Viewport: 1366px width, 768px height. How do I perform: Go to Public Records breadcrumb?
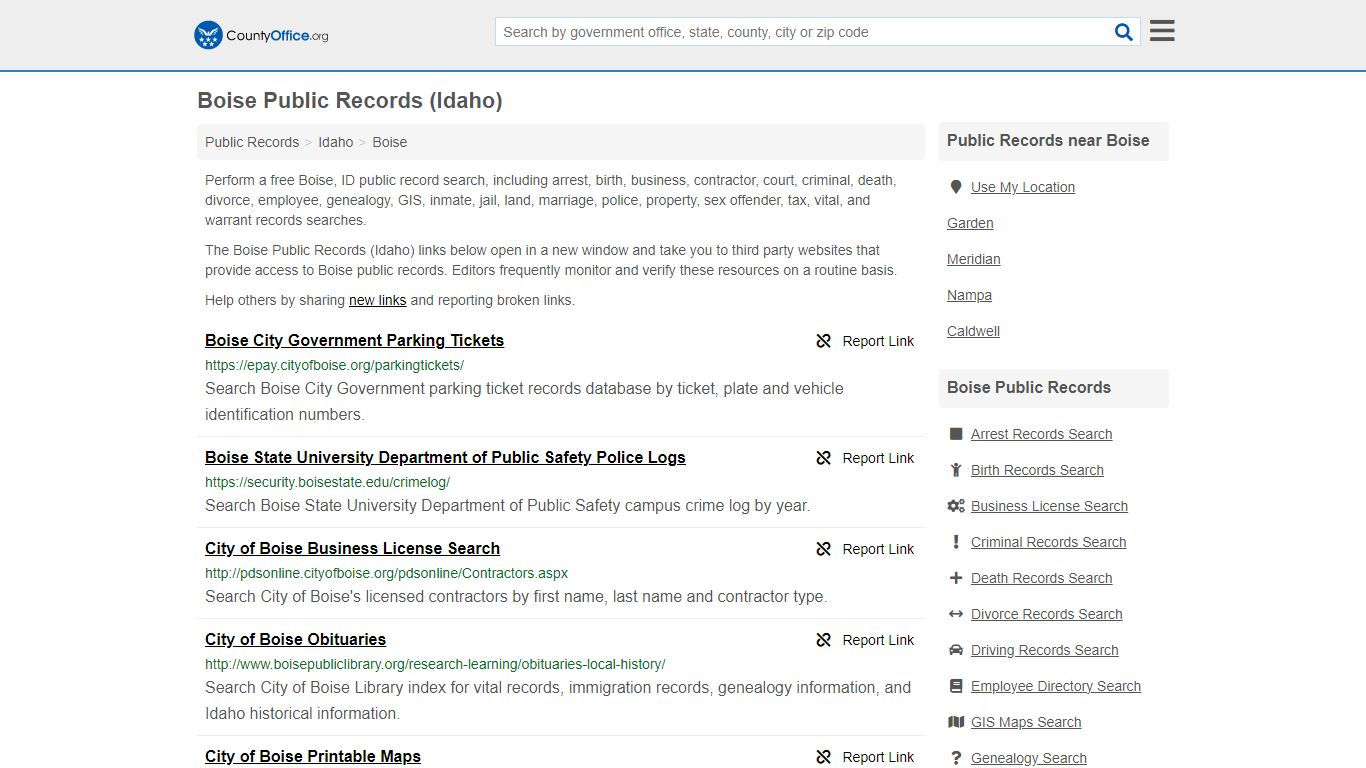[252, 142]
